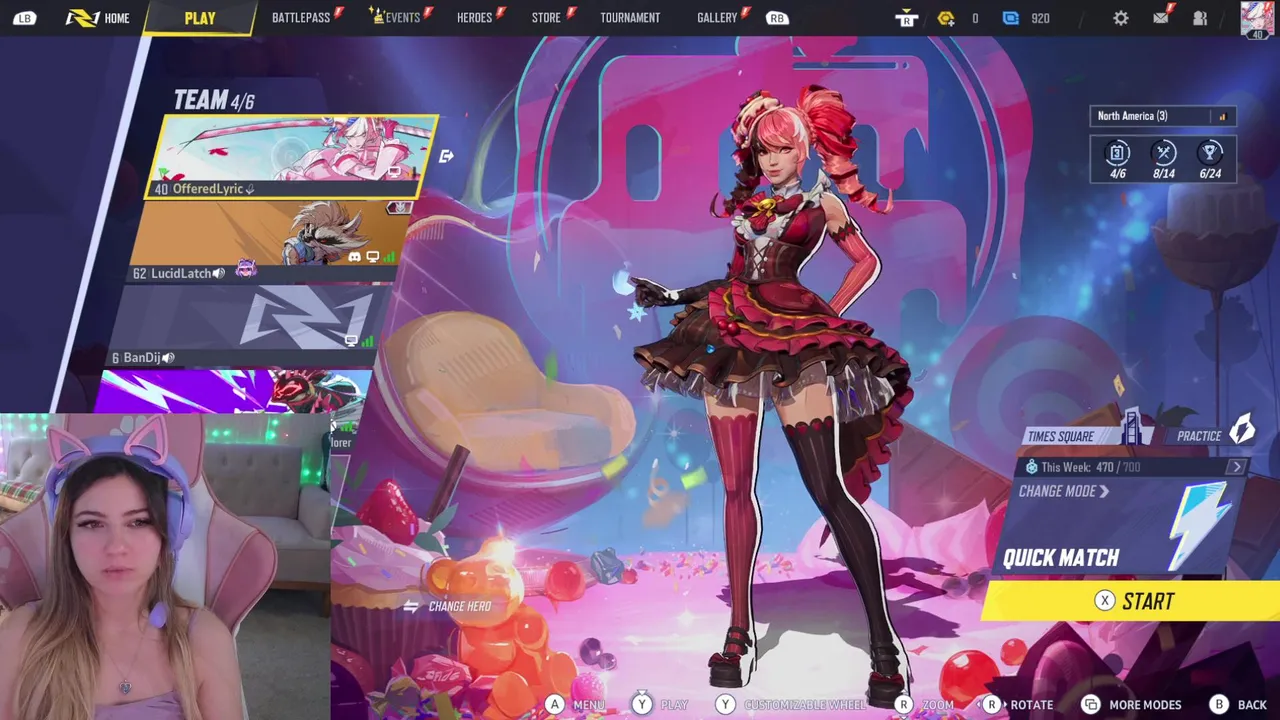The image size is (1280, 720).
Task: Open the GALLERY tab
Action: pos(717,18)
